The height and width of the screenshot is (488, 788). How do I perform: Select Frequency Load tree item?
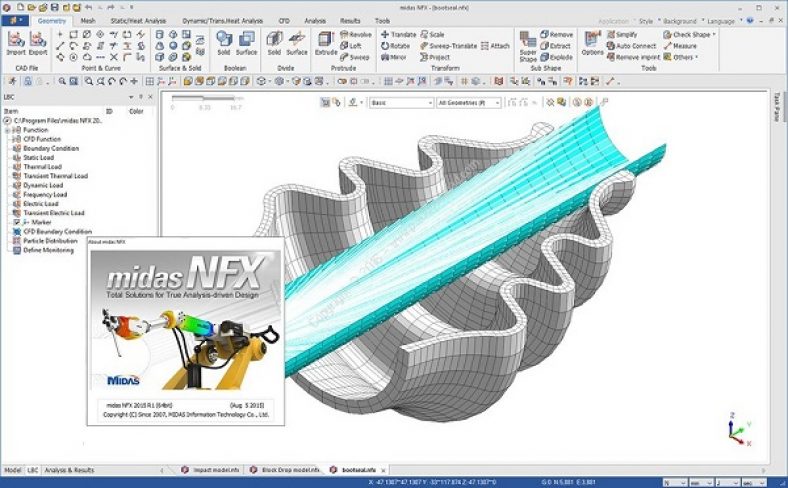(x=45, y=194)
